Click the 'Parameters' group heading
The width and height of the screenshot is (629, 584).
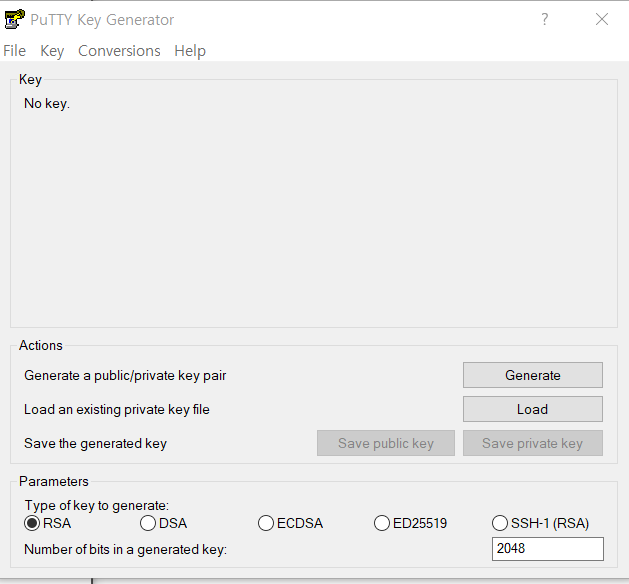(54, 481)
